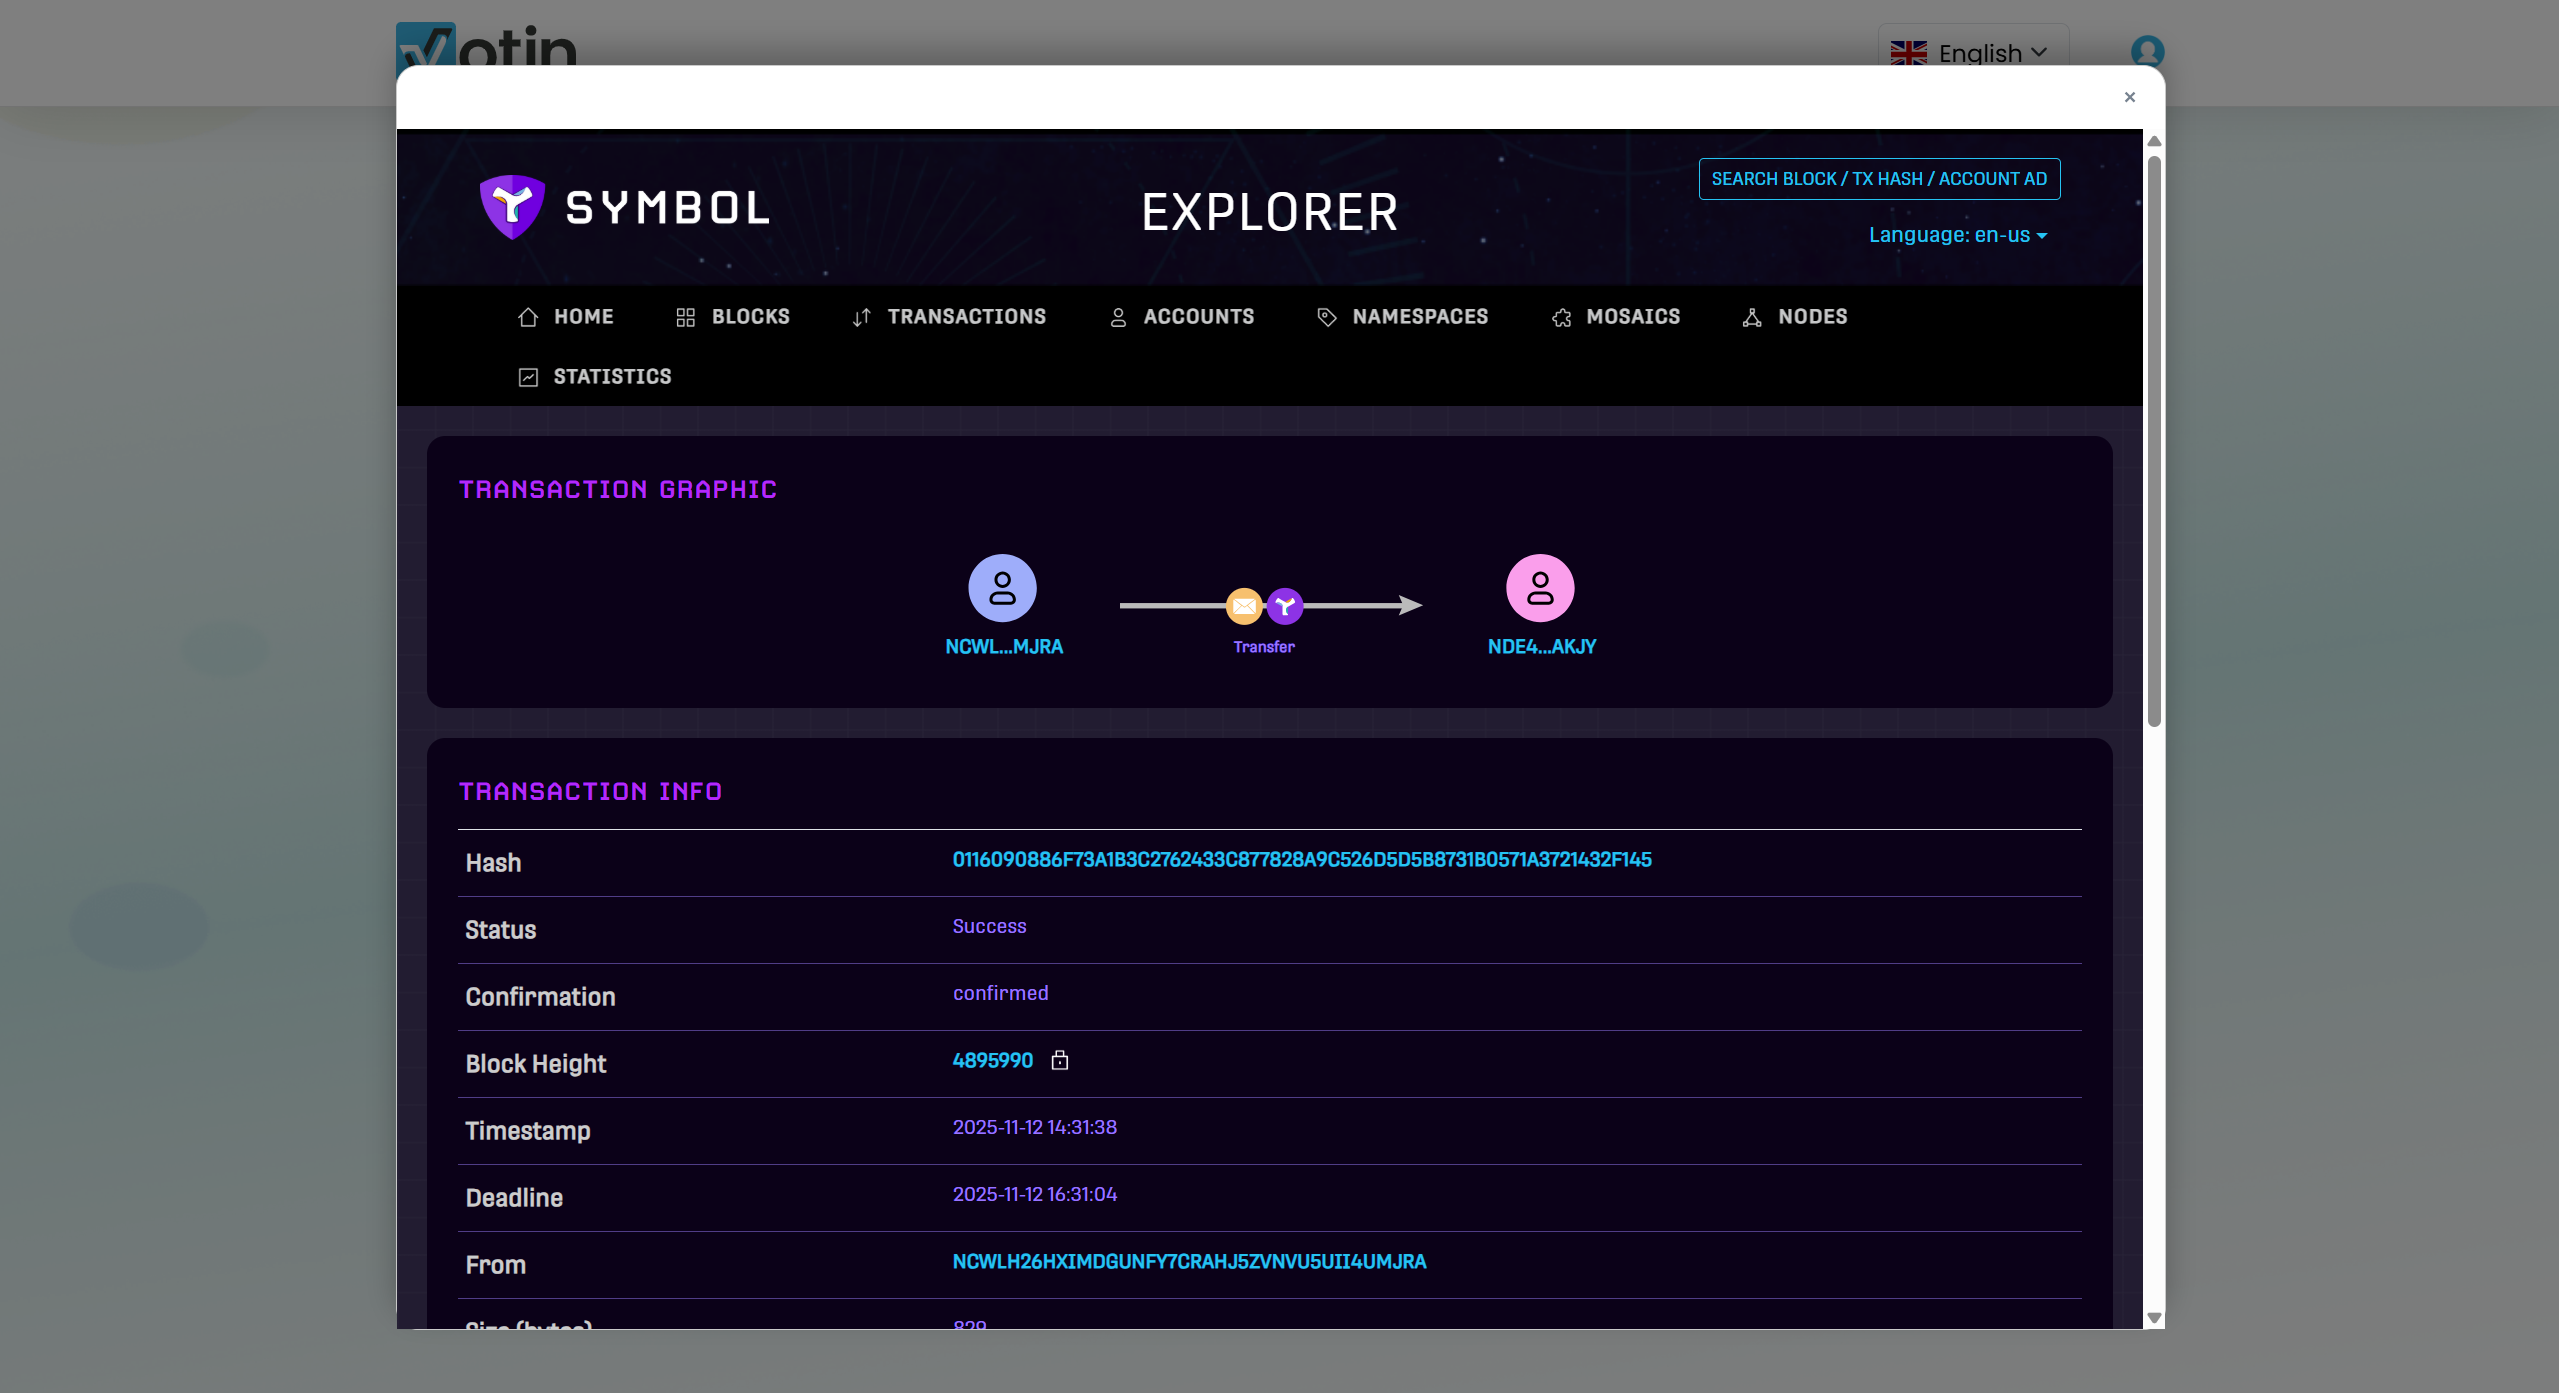Click the sender account avatar NCWL...MJRA
The width and height of the screenshot is (2559, 1393).
pyautogui.click(x=1002, y=588)
